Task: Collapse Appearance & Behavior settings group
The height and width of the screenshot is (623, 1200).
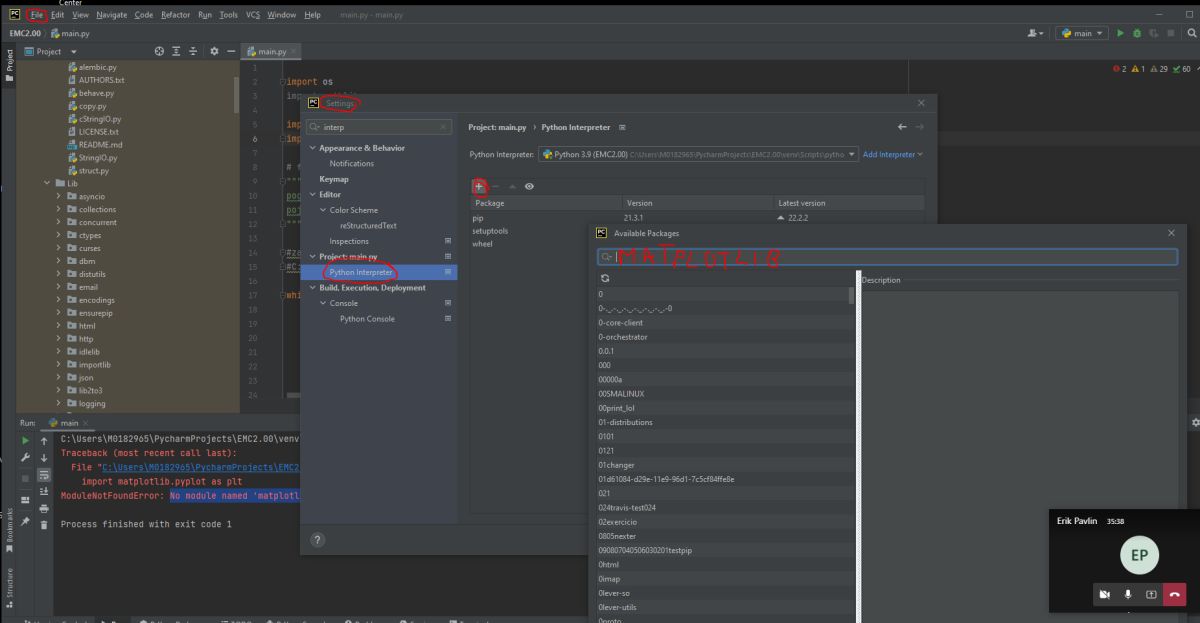Action: point(312,148)
